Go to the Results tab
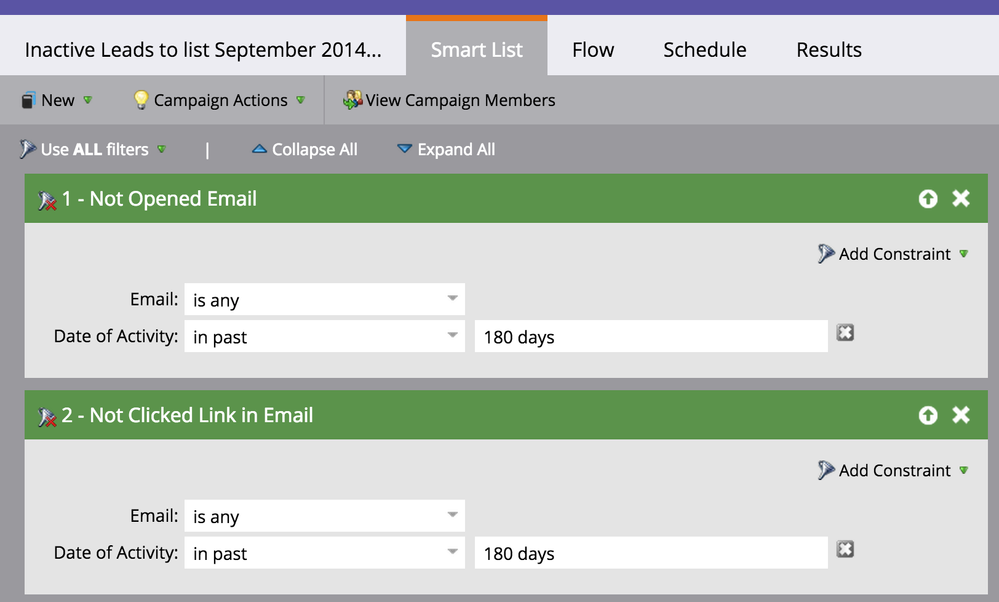The width and height of the screenshot is (999, 602). 829,50
